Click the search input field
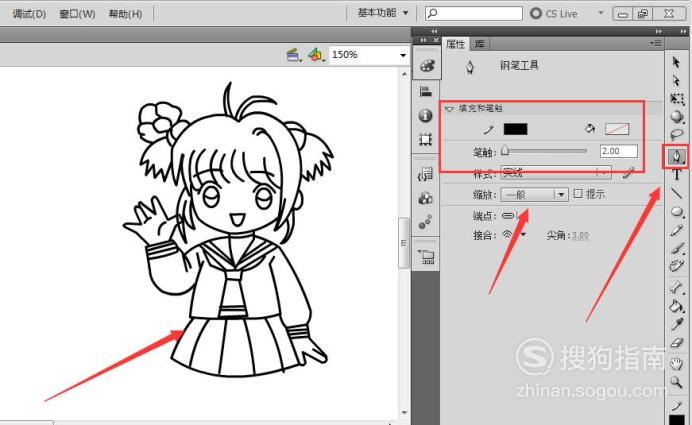Viewport: 692px width, 425px height. click(474, 14)
